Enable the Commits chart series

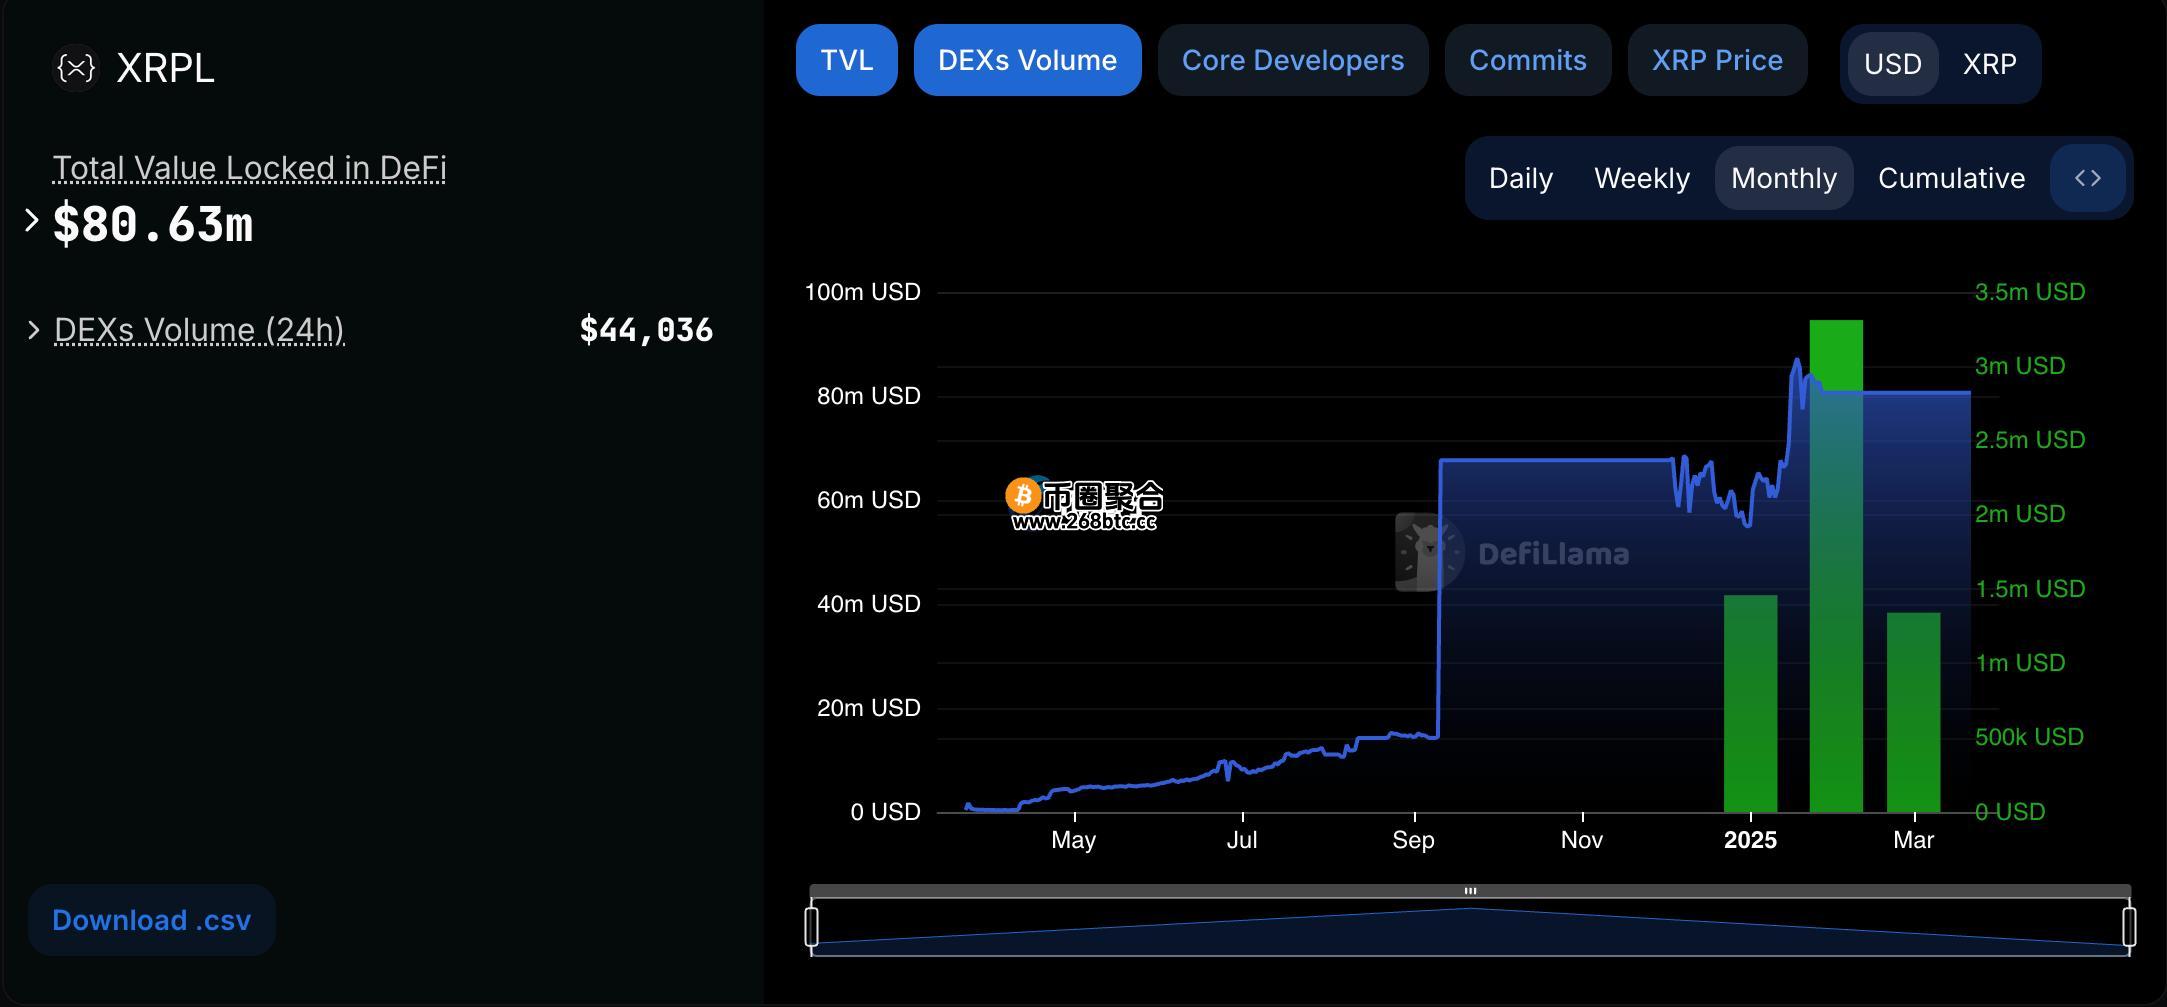pos(1528,60)
